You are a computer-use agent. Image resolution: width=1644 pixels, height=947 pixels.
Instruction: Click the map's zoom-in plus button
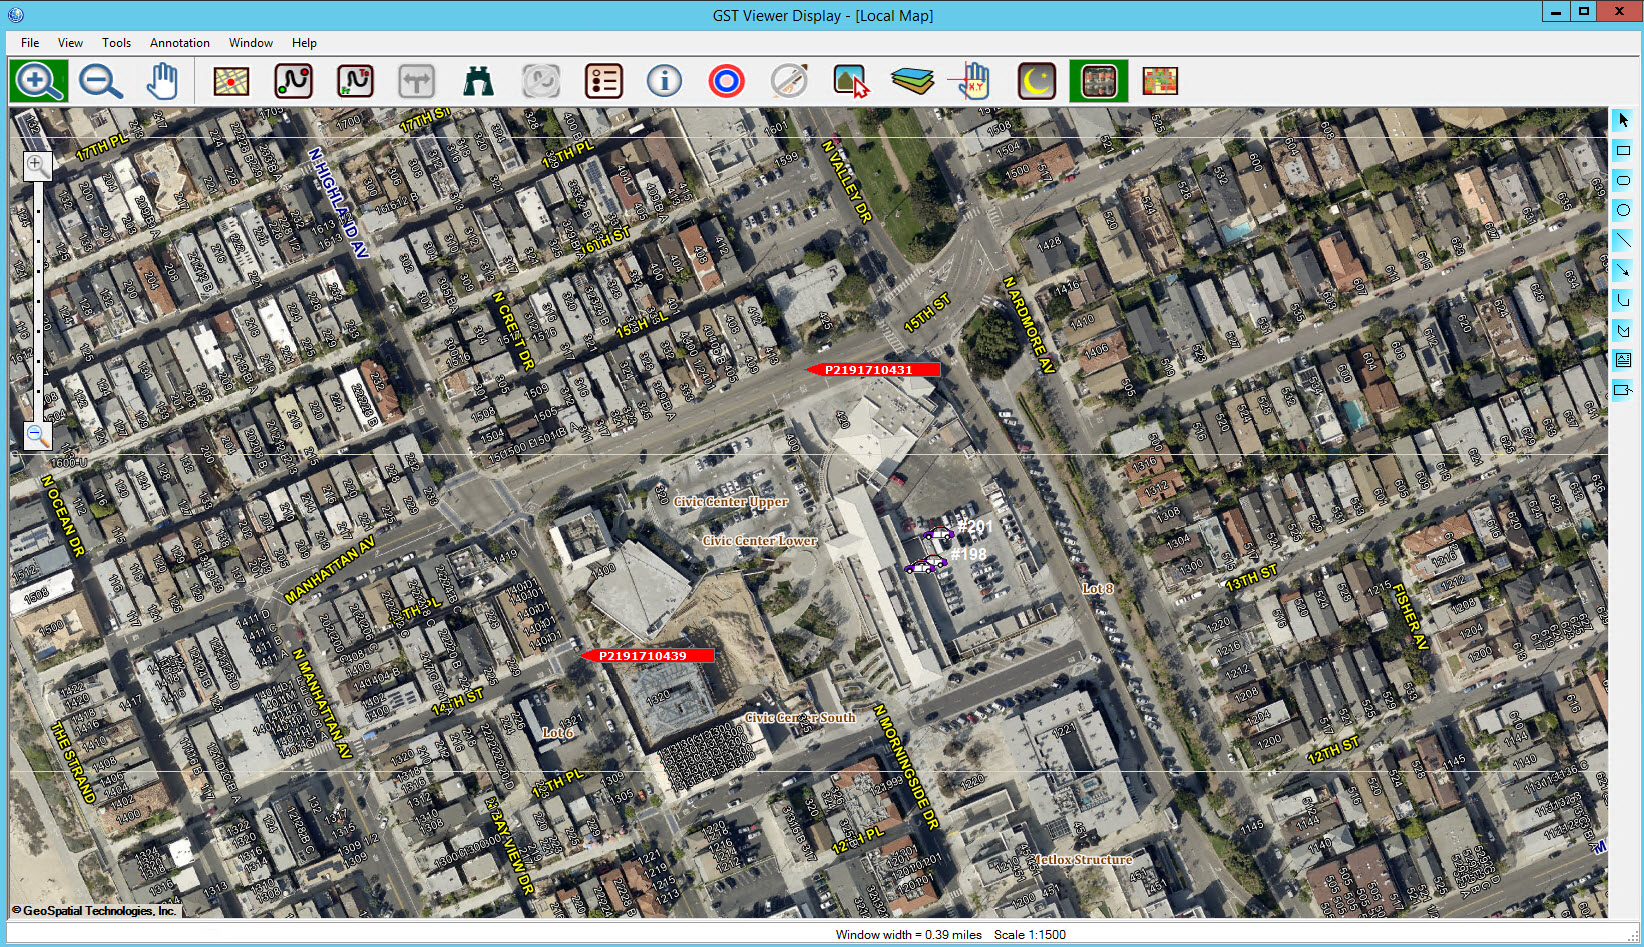tap(37, 164)
